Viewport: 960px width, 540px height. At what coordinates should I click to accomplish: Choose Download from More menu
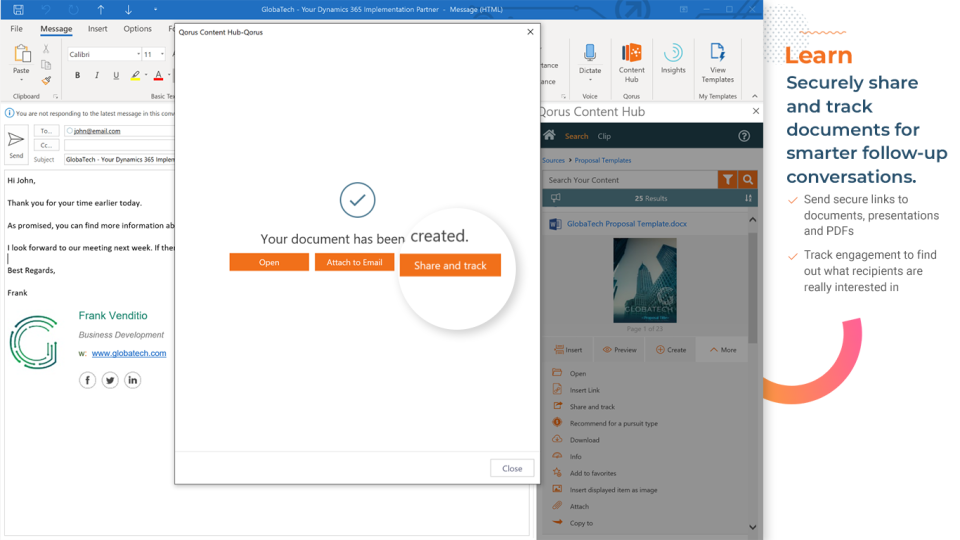(585, 440)
